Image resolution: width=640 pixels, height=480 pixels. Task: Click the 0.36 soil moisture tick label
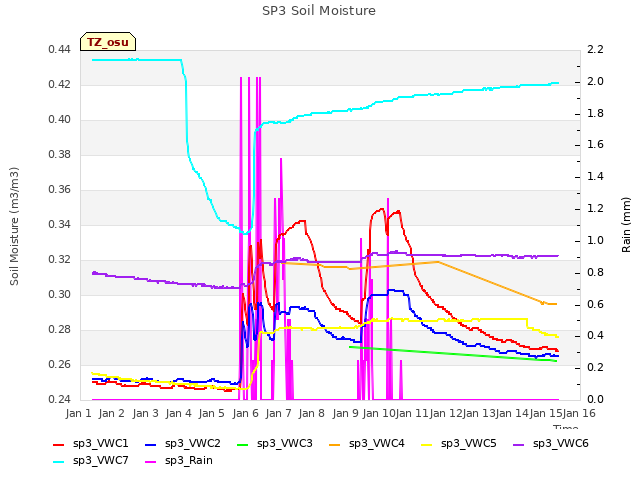59,189
